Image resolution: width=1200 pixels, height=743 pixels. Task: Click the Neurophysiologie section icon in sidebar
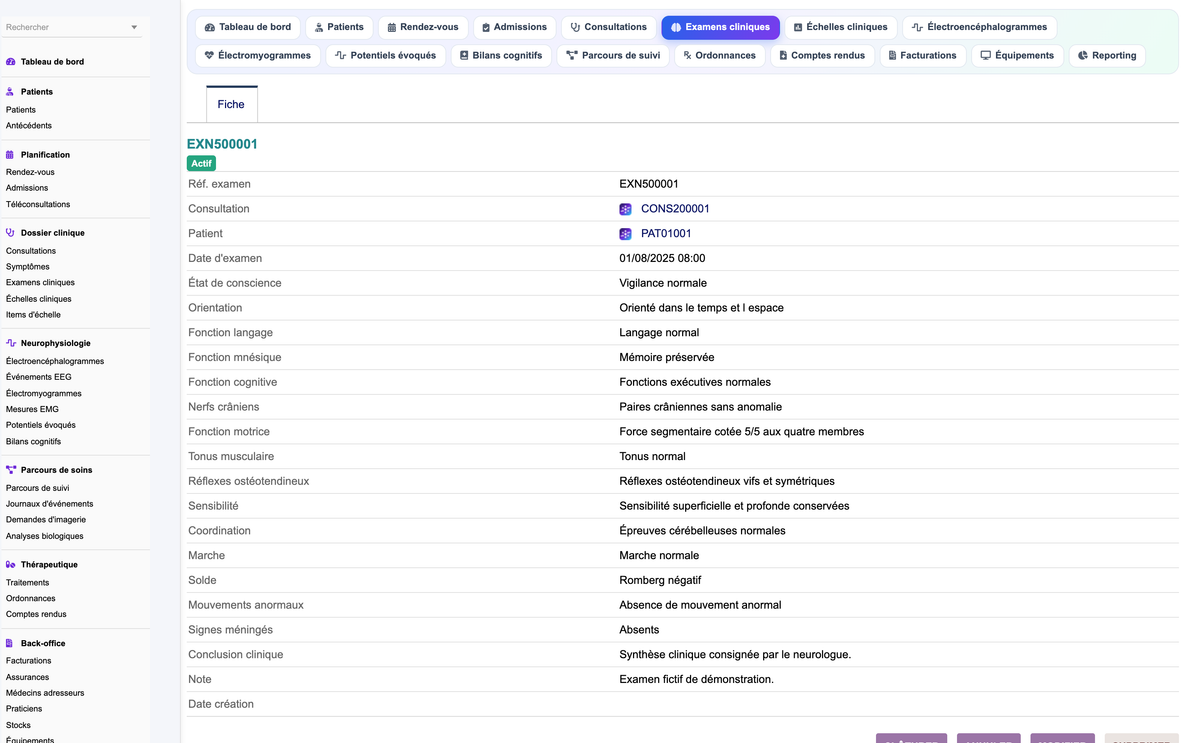(11, 343)
